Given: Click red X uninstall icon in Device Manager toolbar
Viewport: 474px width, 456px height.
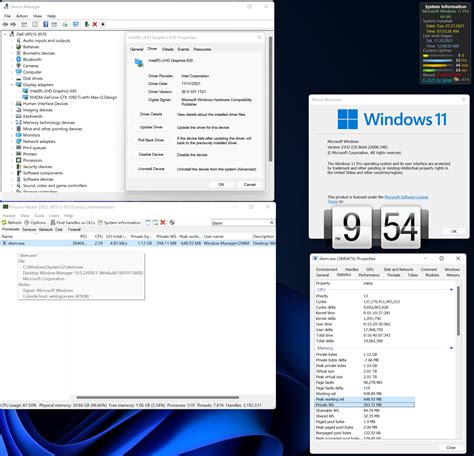Looking at the screenshot, I should (95, 24).
